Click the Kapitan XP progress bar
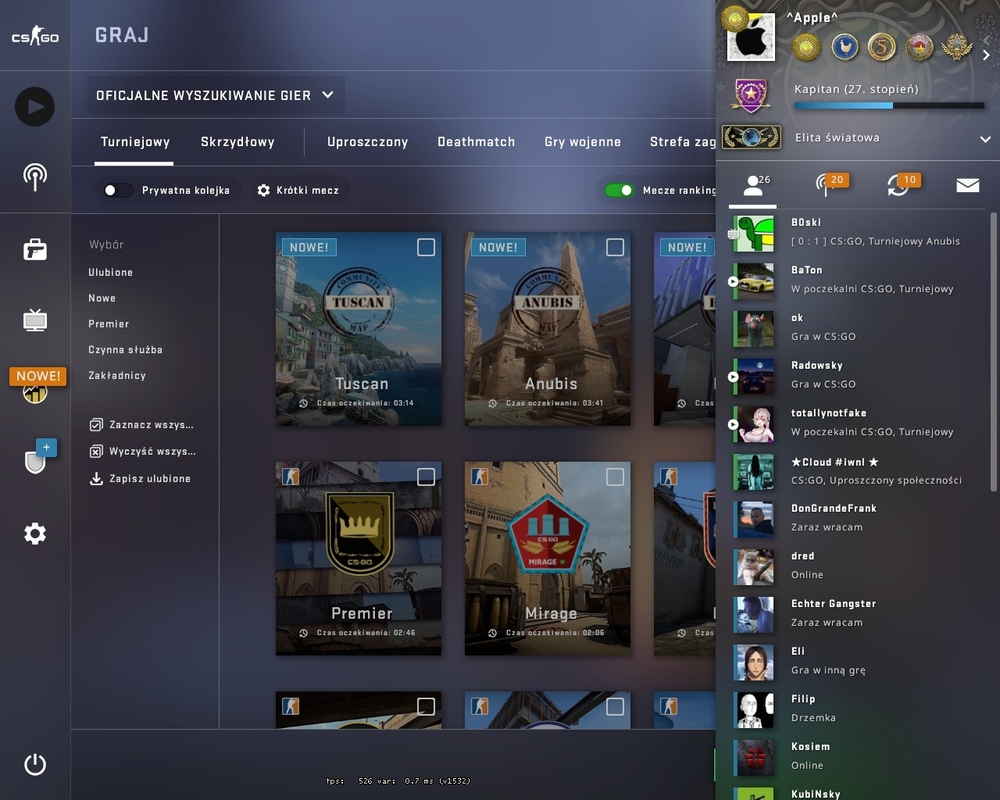The image size is (1000, 800). [x=889, y=105]
